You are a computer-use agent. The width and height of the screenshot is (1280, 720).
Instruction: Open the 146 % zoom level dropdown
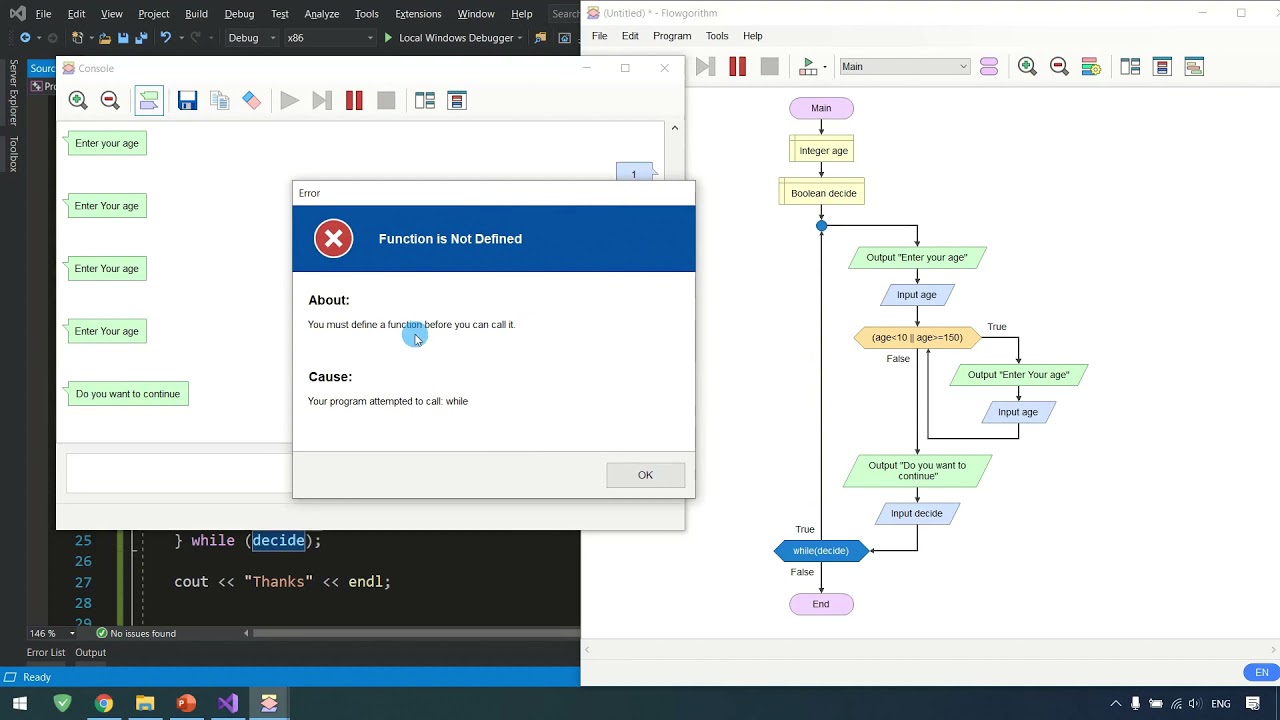(x=72, y=633)
